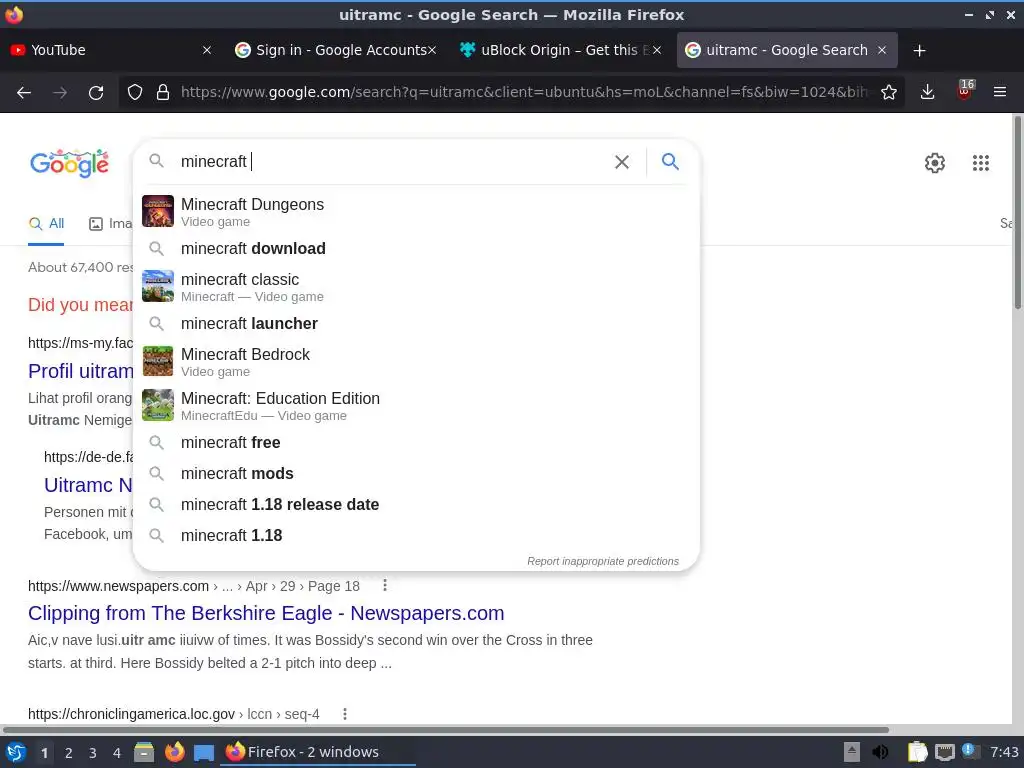Click the blue search magnifier button

click(x=670, y=161)
